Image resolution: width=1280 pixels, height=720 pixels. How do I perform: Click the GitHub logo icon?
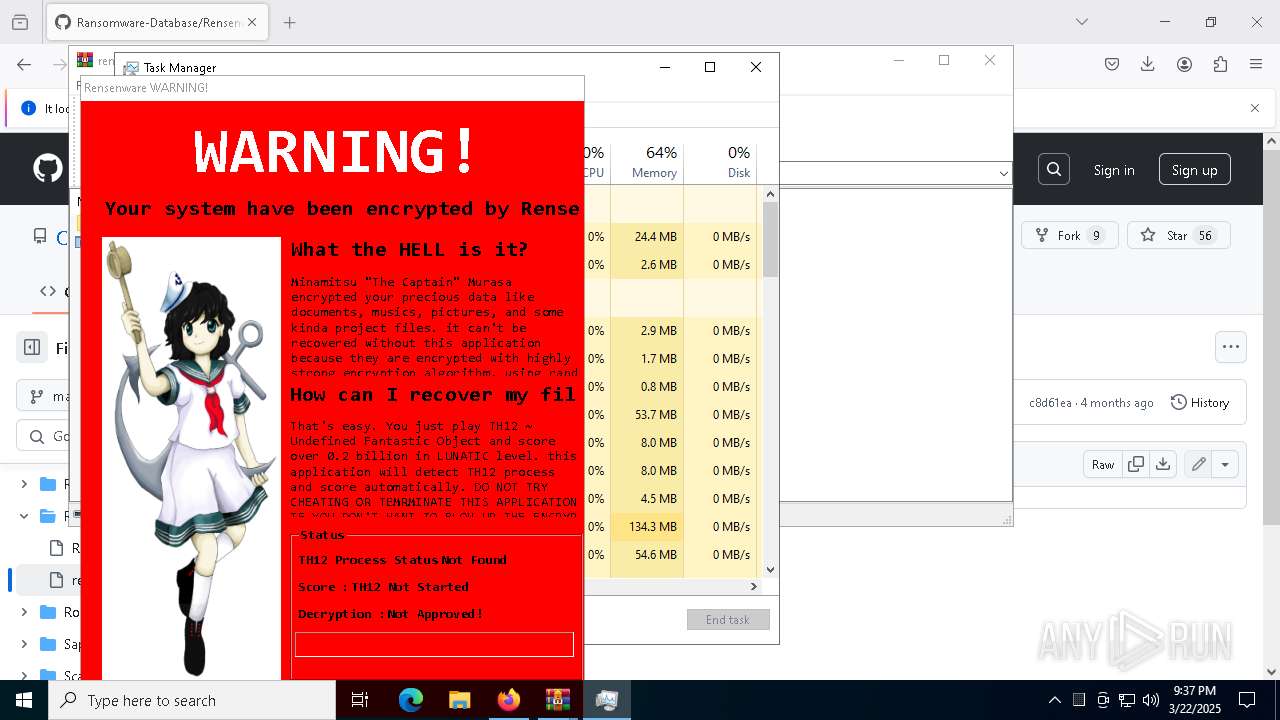[48, 168]
